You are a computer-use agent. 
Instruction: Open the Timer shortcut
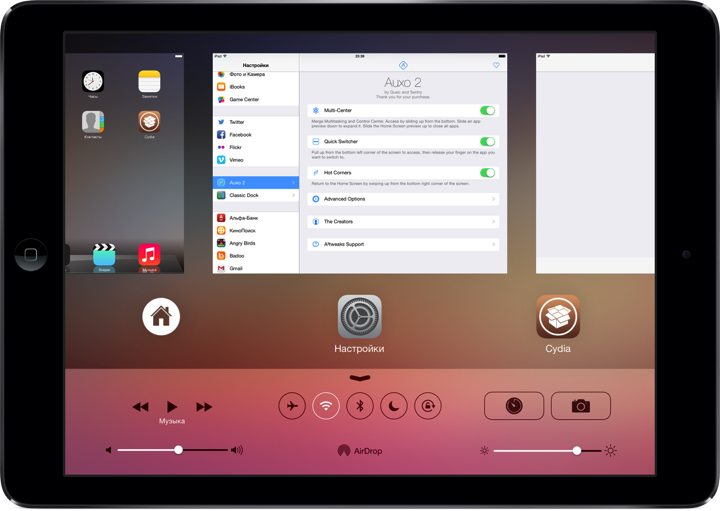[x=514, y=406]
